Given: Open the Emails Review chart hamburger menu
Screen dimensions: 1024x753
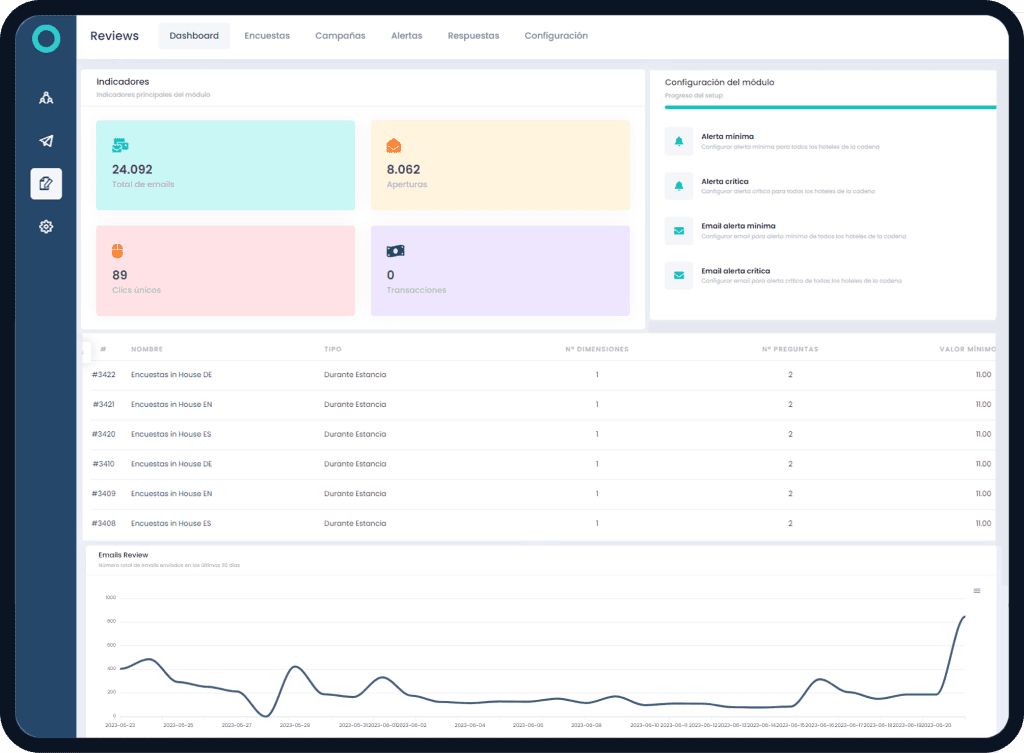Looking at the screenshot, I should pyautogui.click(x=977, y=591).
